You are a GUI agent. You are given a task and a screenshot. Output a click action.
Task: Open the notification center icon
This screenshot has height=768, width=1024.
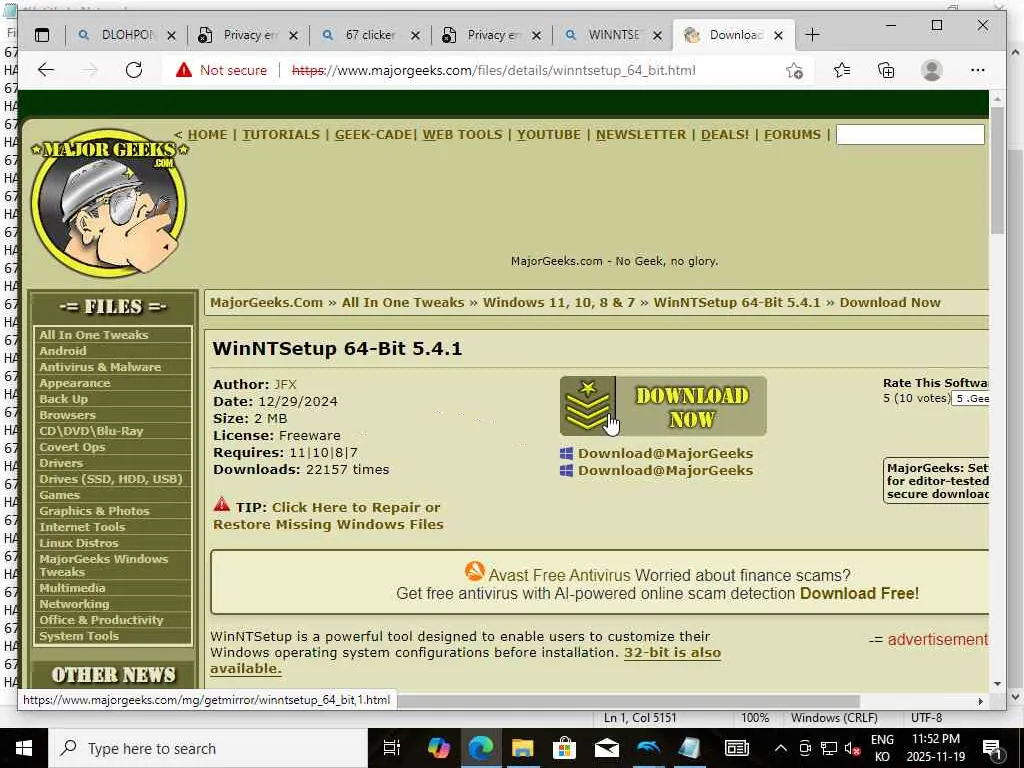point(991,748)
